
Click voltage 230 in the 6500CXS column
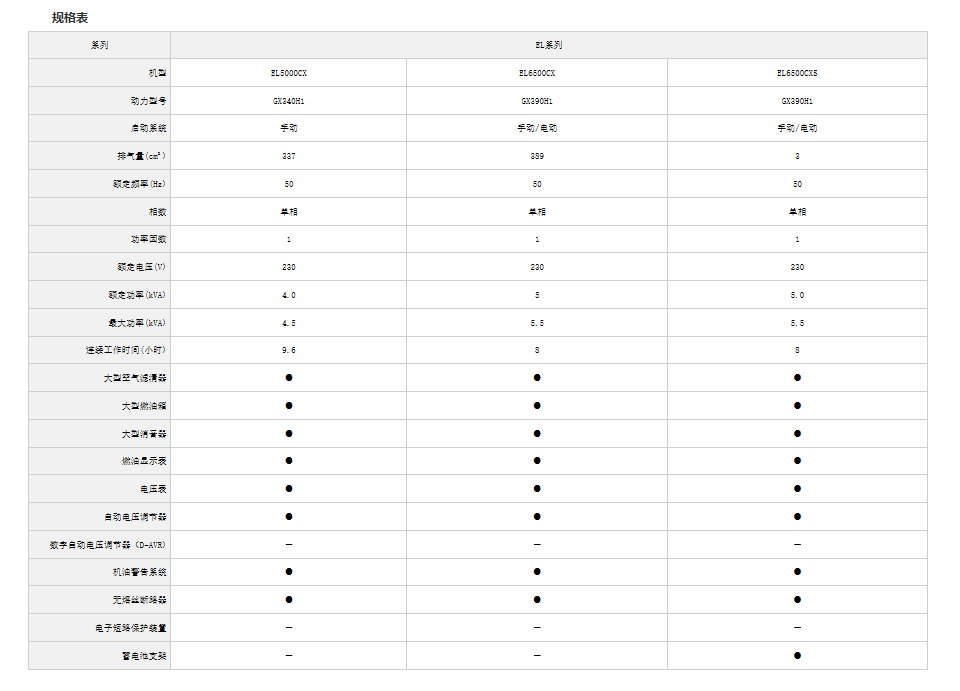click(x=797, y=267)
